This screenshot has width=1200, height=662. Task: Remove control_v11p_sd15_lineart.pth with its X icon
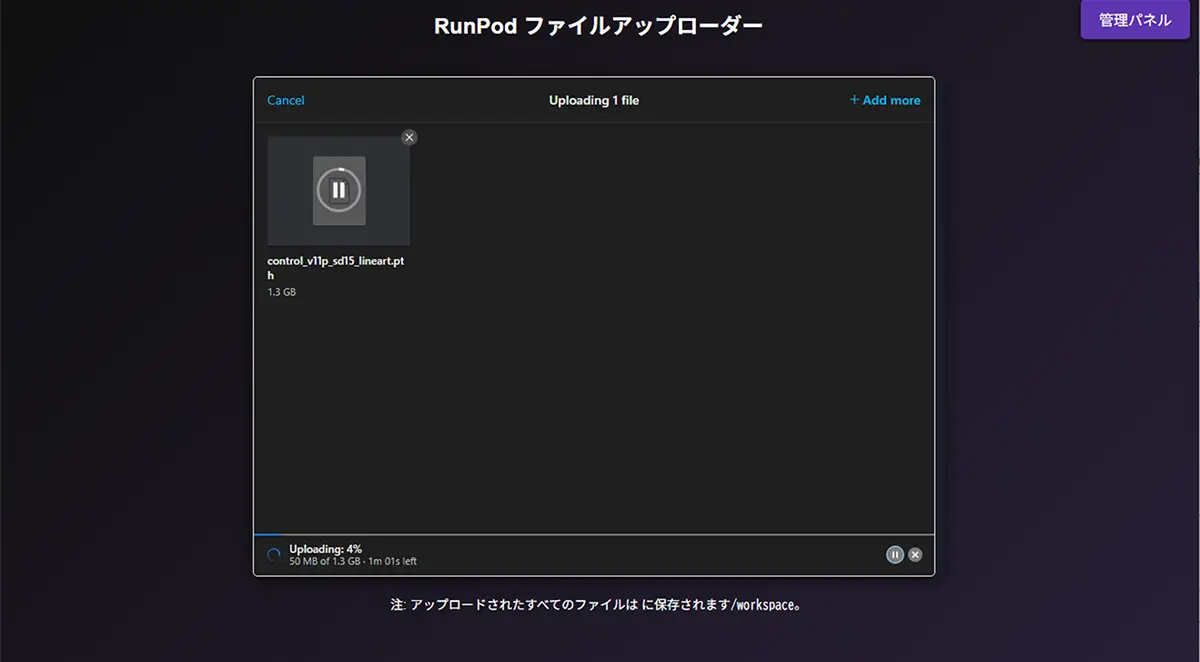(409, 137)
